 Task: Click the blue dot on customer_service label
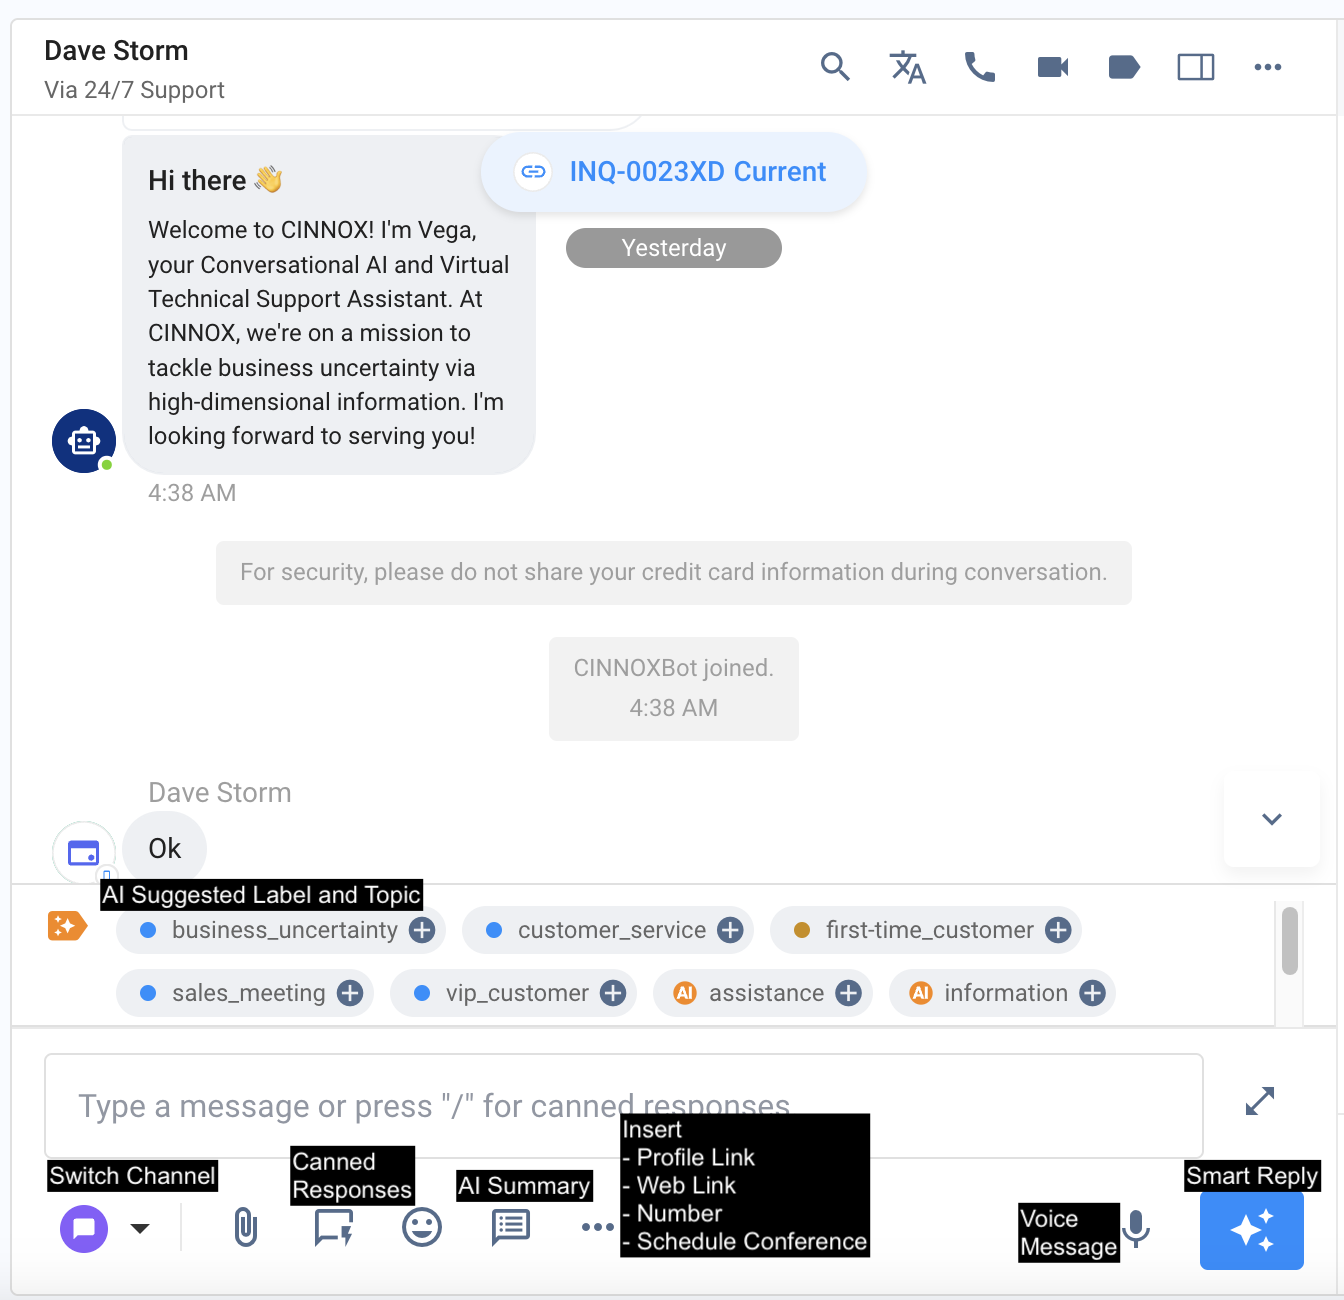494,930
